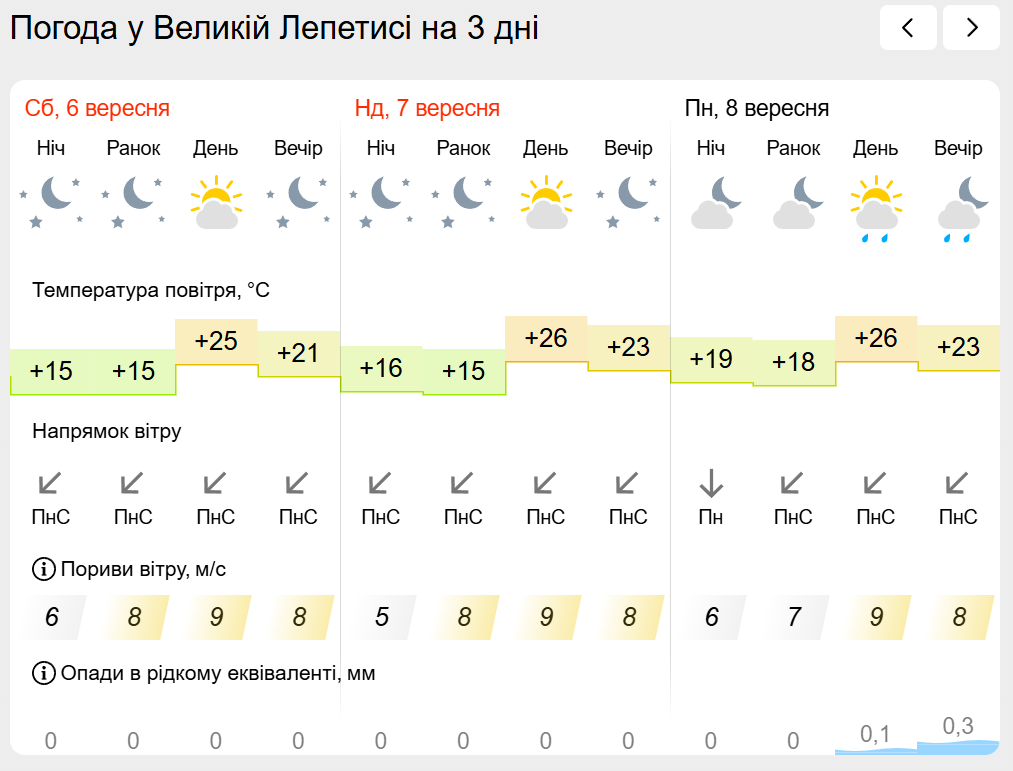Click Sunday daytime partly sunny icon
Image resolution: width=1013 pixels, height=771 pixels.
(547, 202)
